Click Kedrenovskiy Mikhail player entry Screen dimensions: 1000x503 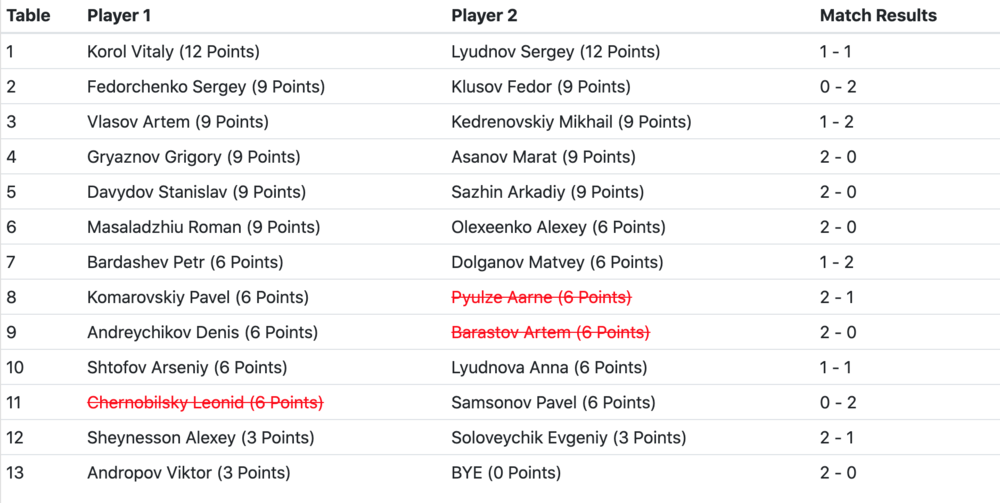tap(571, 122)
